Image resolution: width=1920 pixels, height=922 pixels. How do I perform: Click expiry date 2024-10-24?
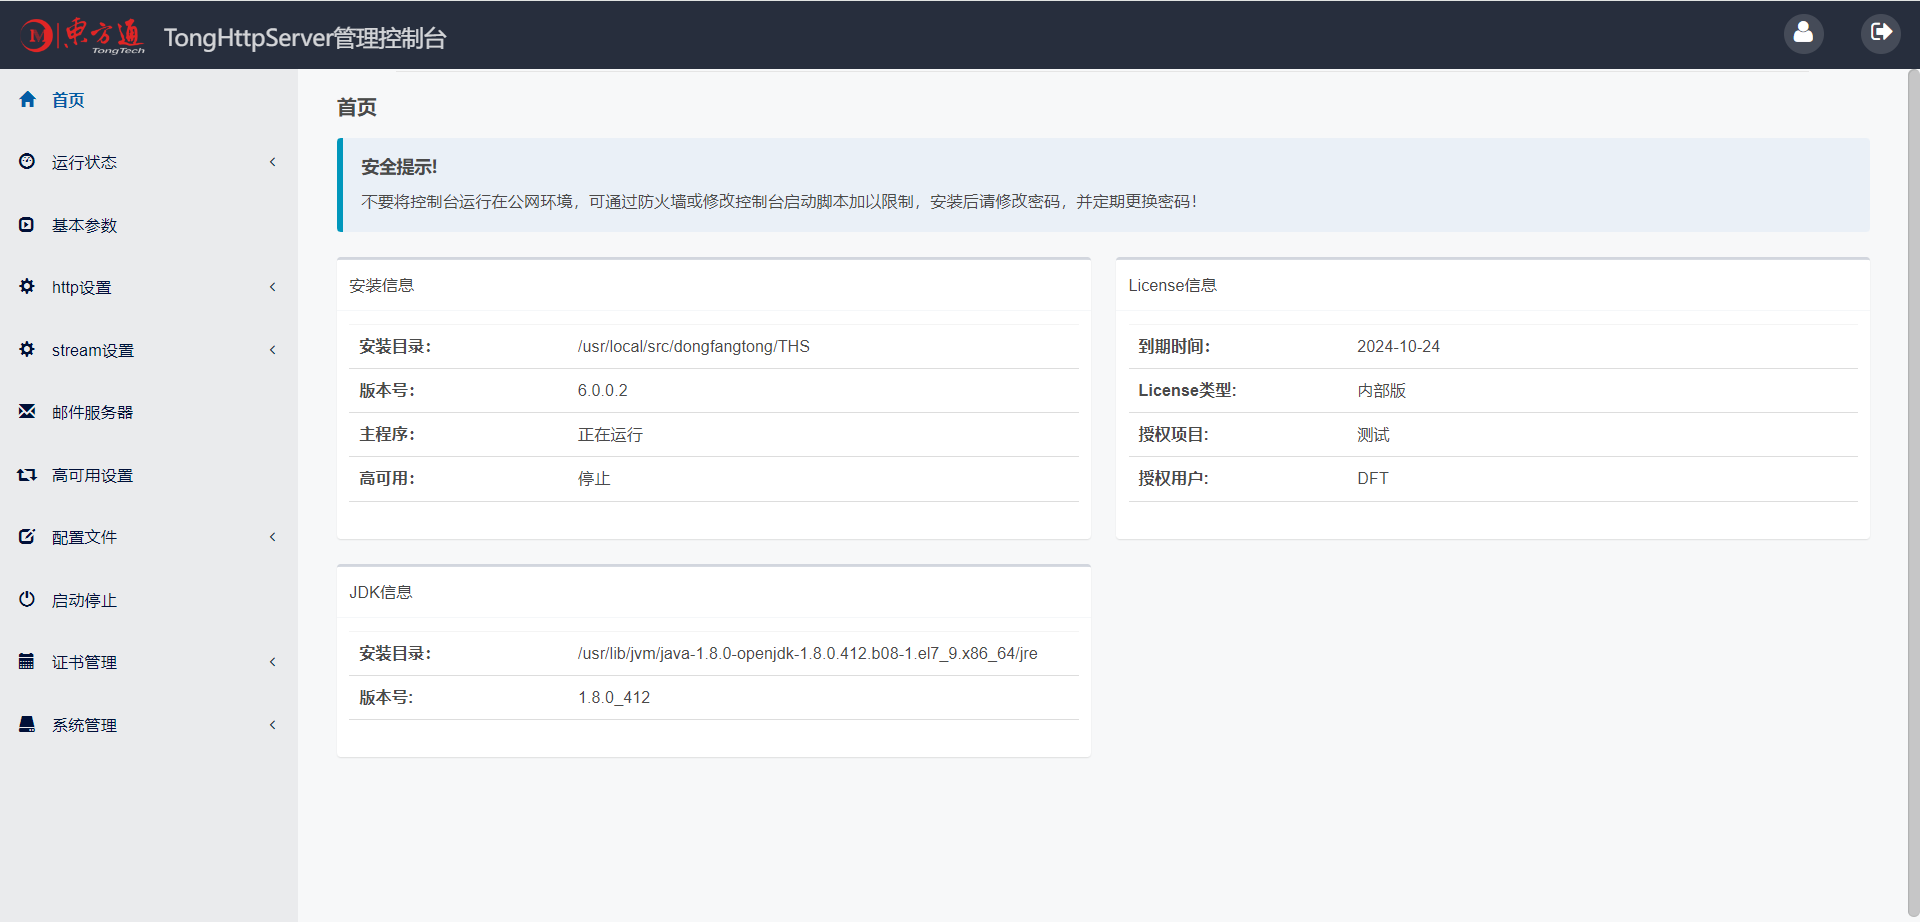1398,346
